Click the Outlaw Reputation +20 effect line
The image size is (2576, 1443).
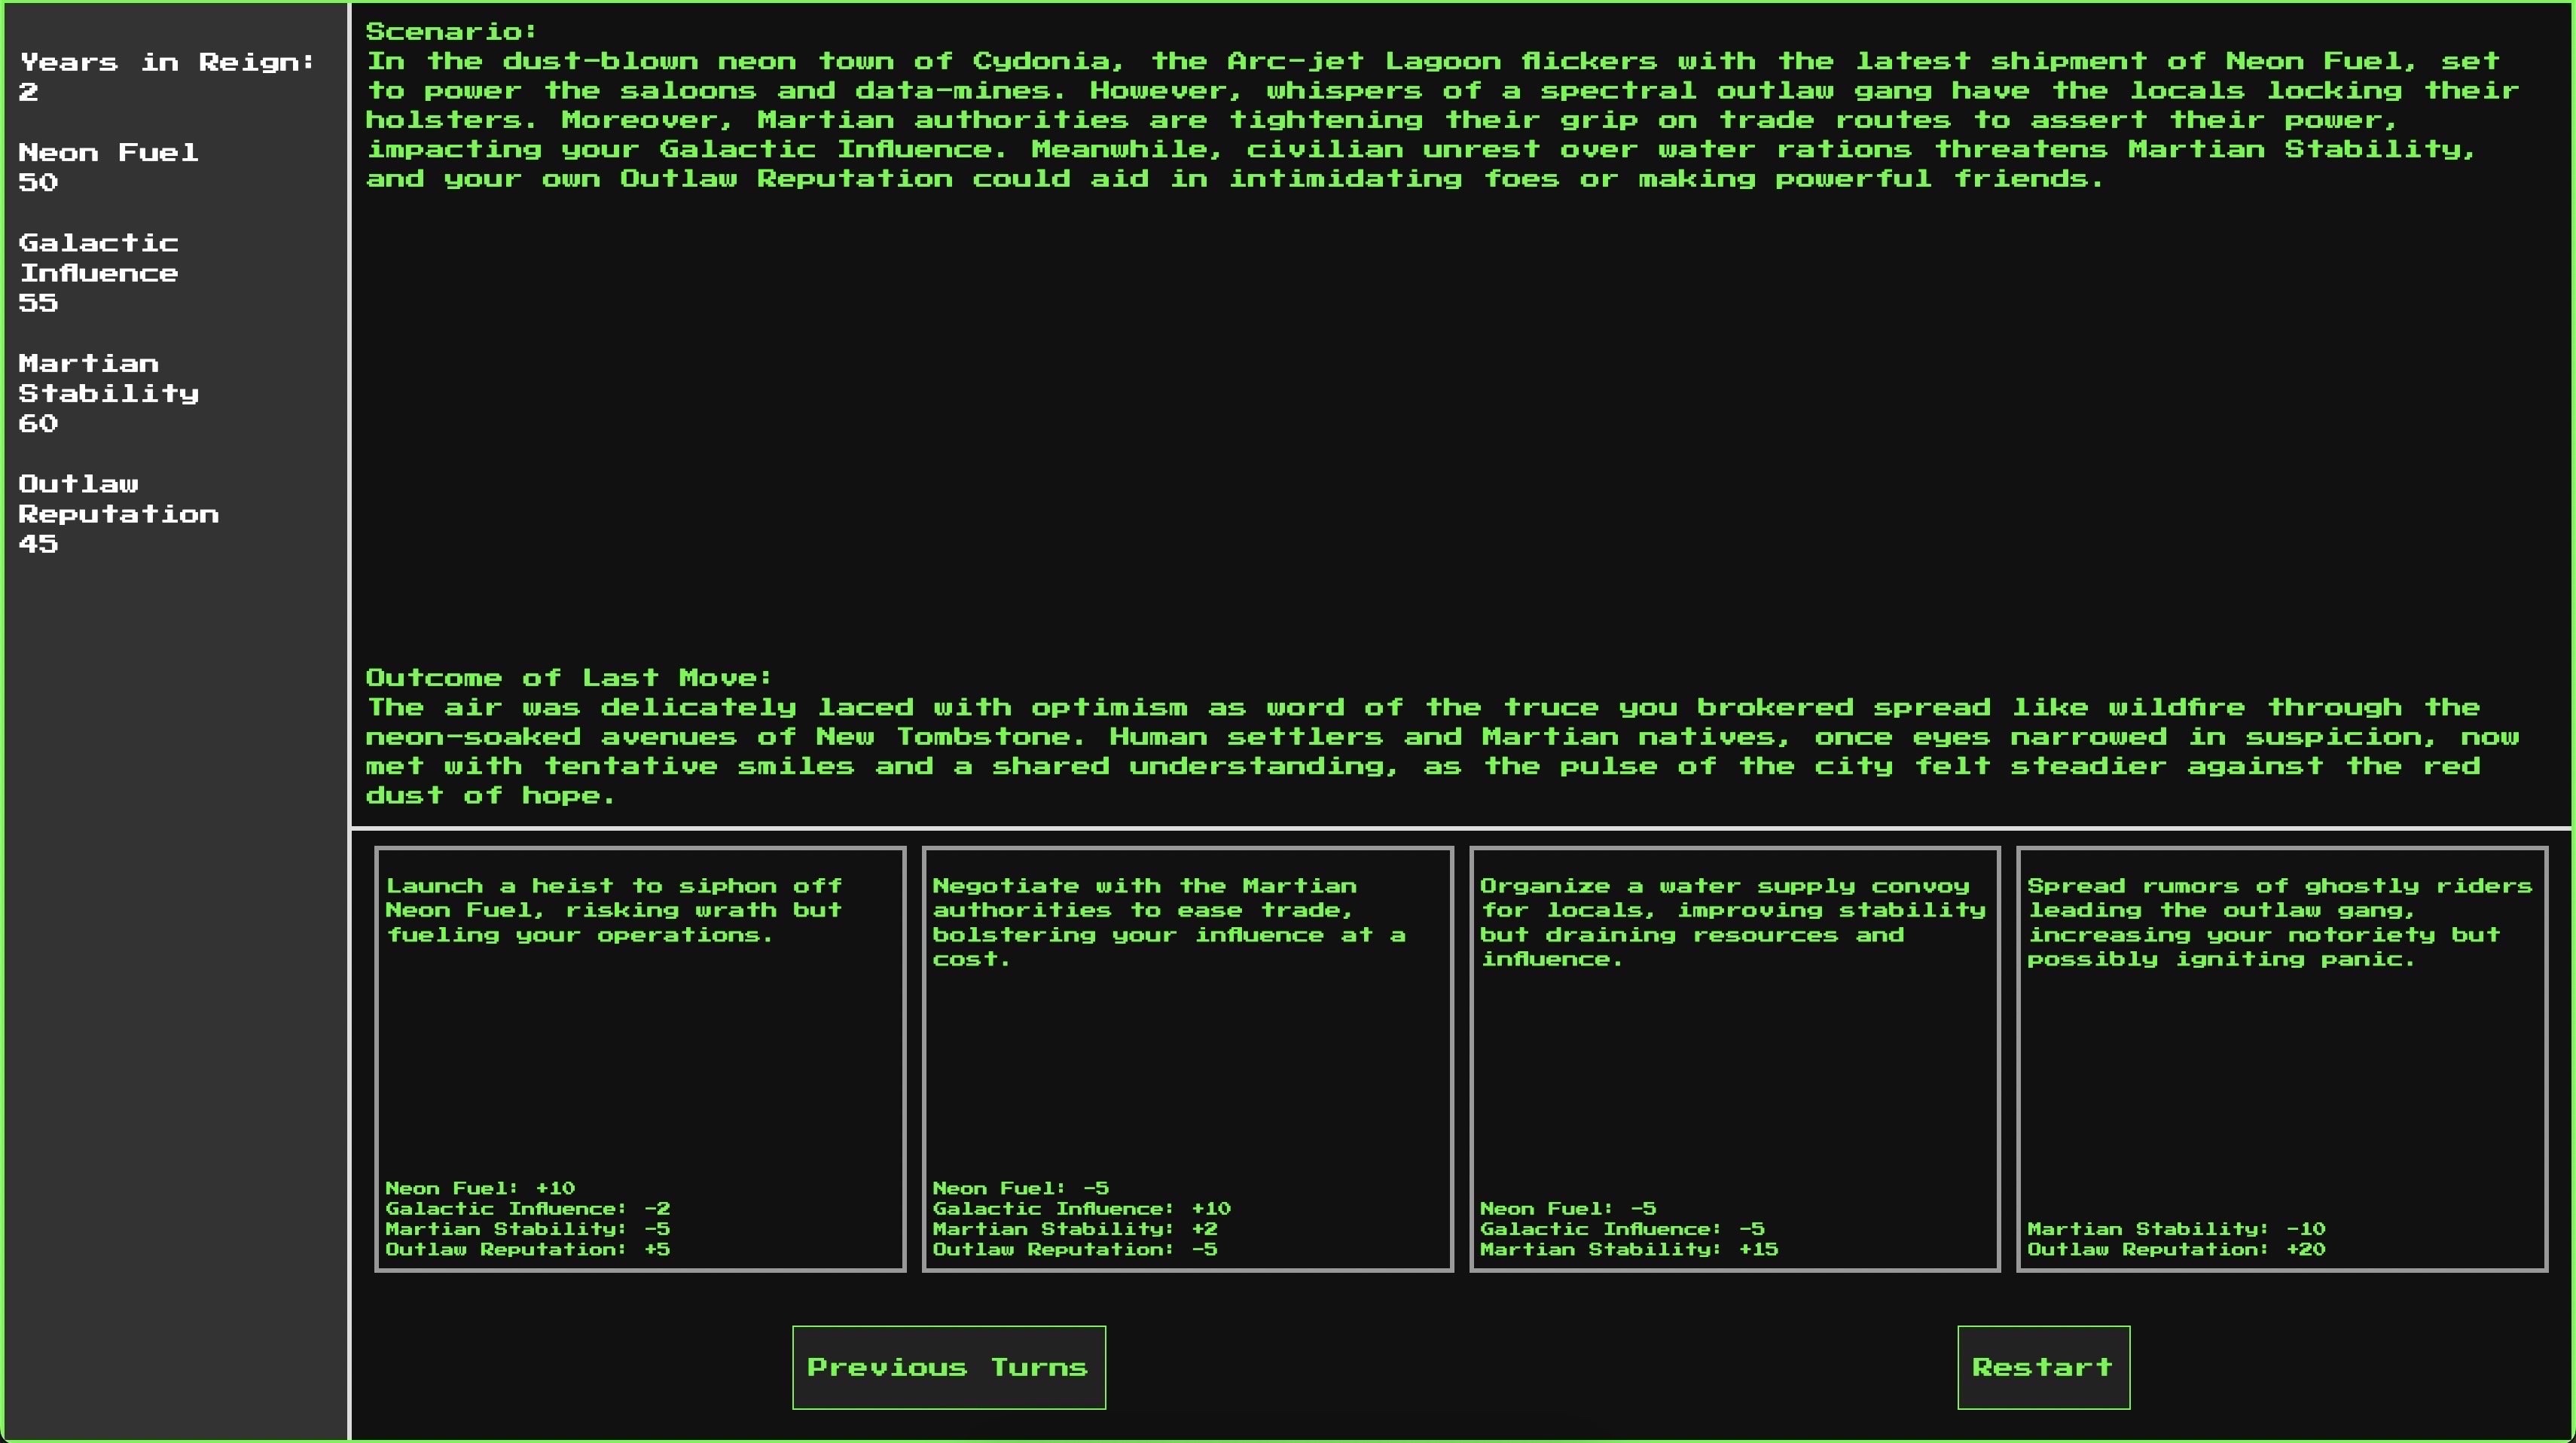(2175, 1249)
